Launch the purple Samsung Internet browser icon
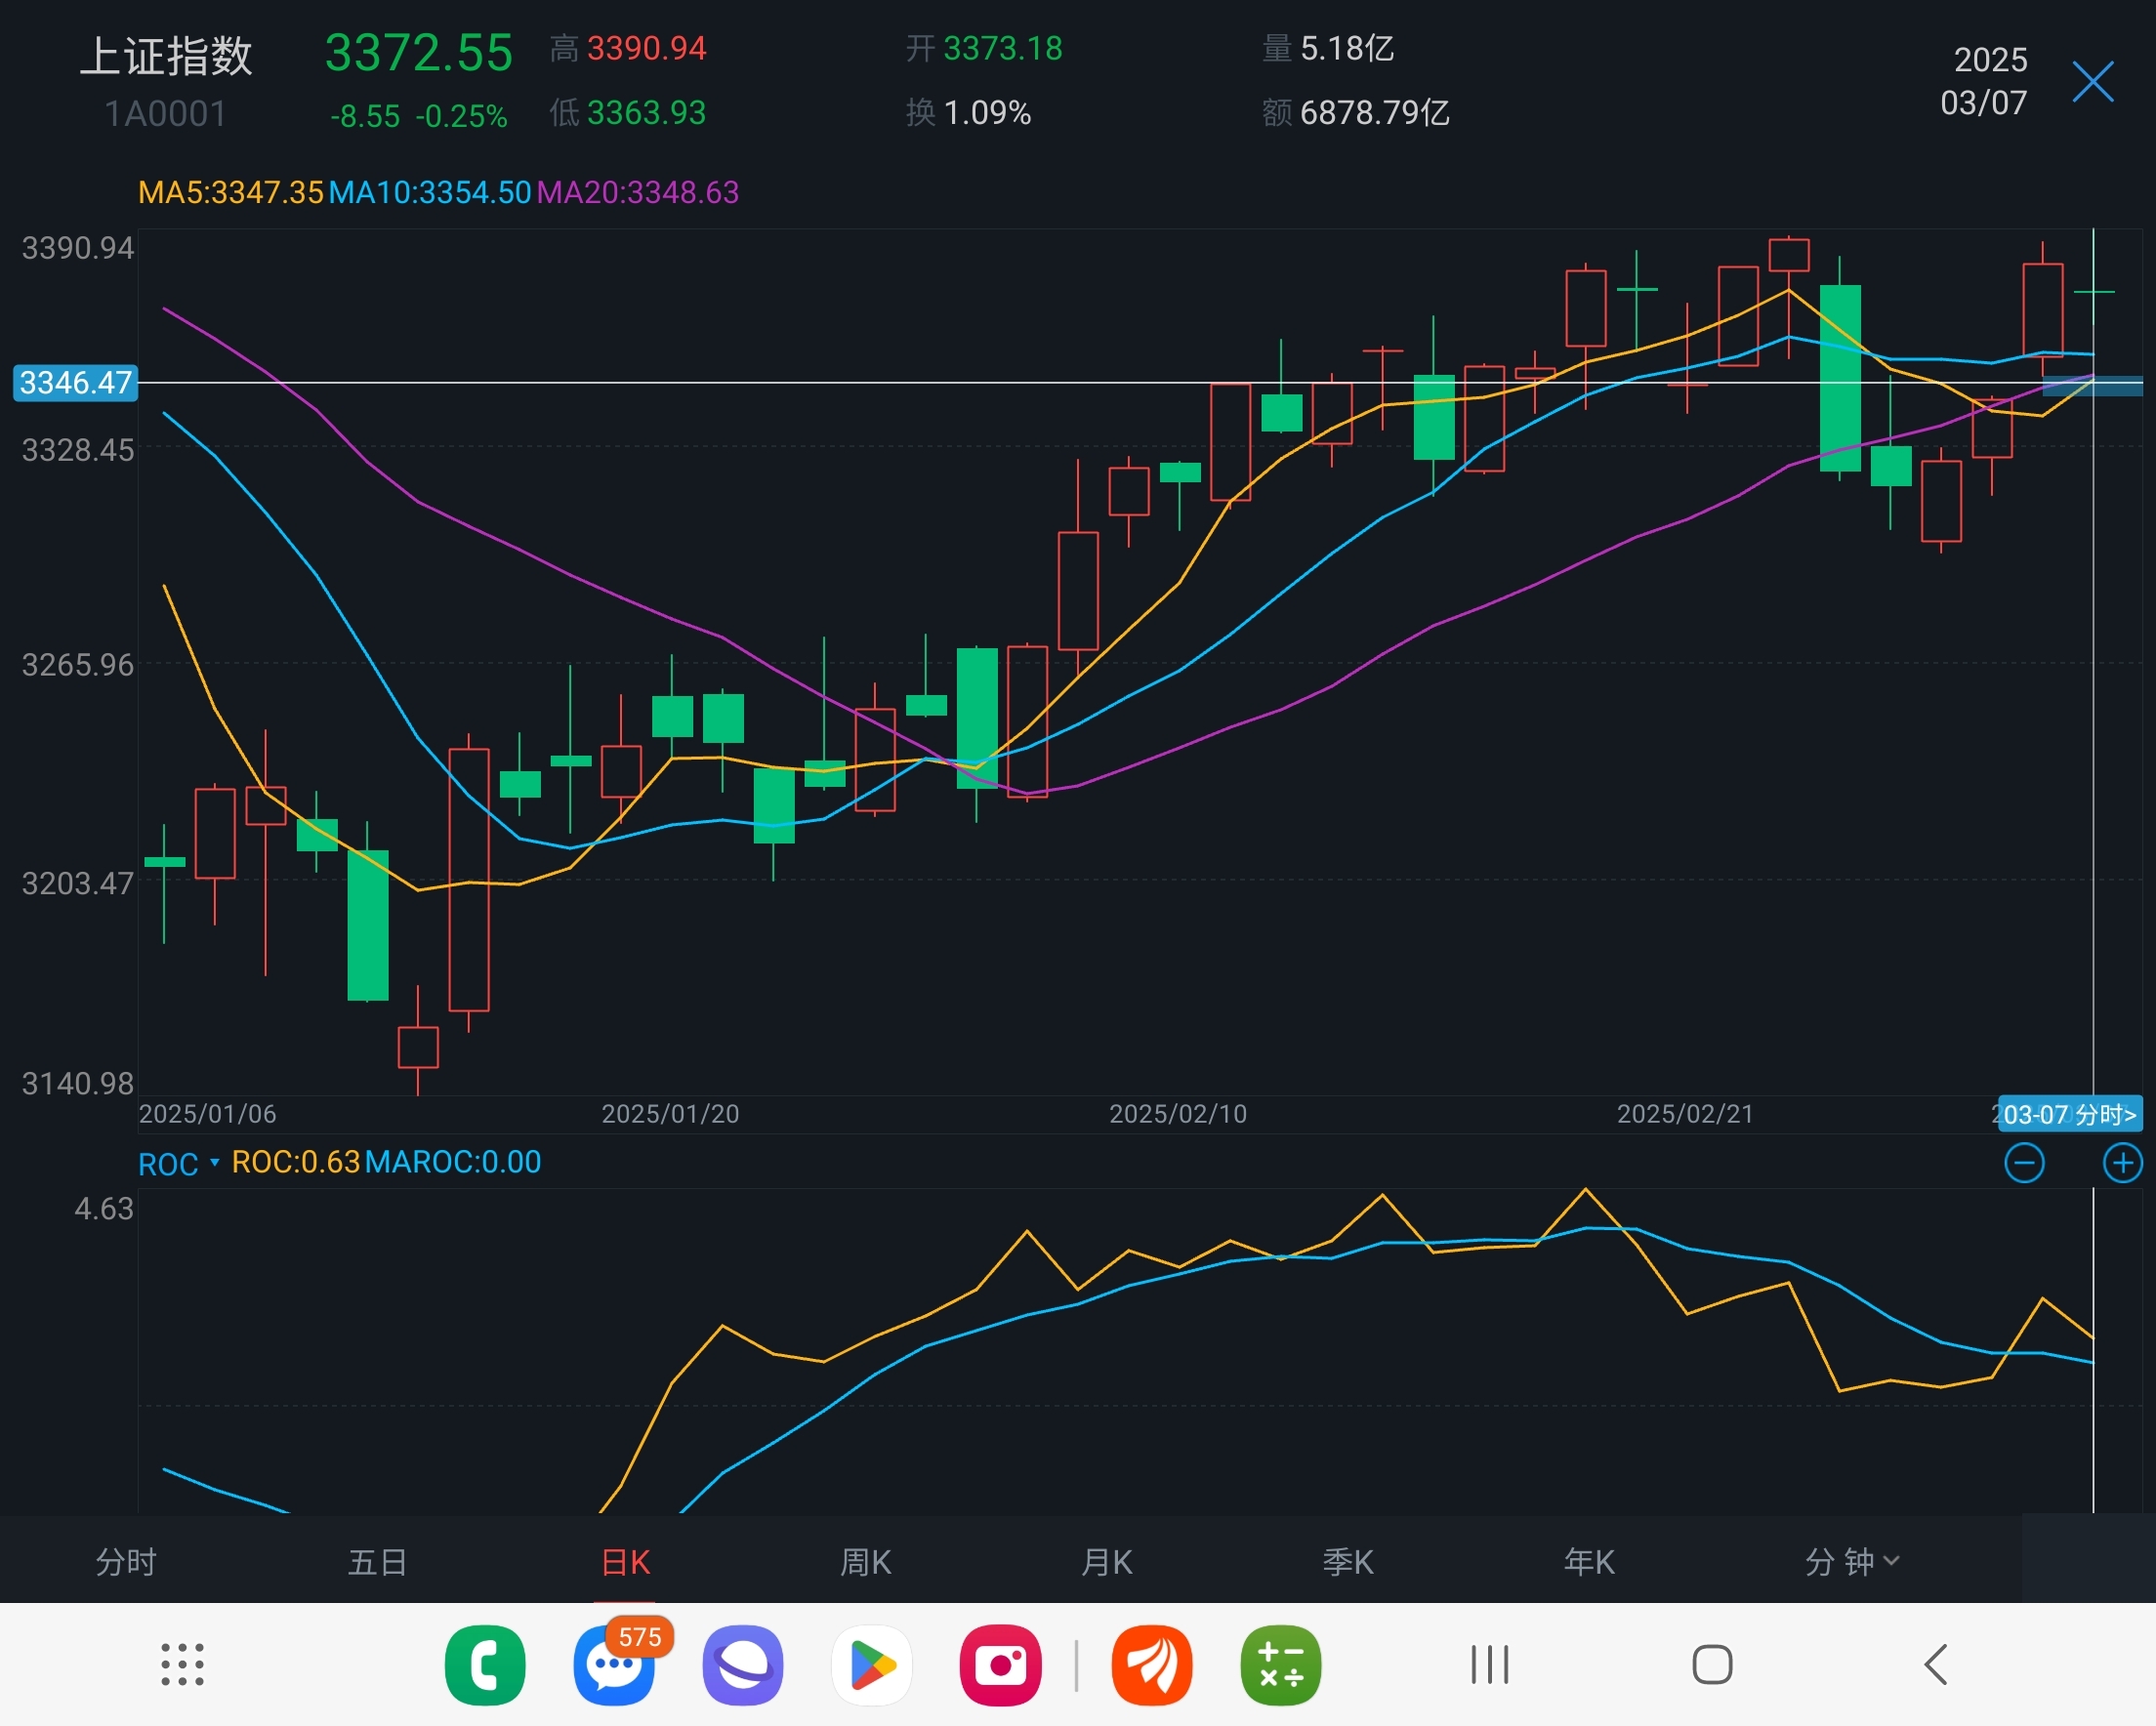The image size is (2156, 1726). click(x=743, y=1665)
